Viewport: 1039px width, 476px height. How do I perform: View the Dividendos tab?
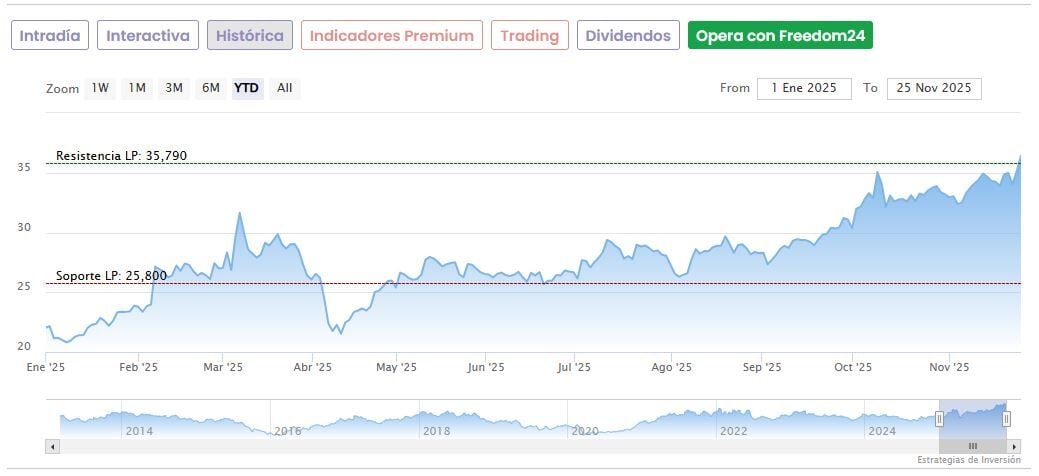click(628, 36)
